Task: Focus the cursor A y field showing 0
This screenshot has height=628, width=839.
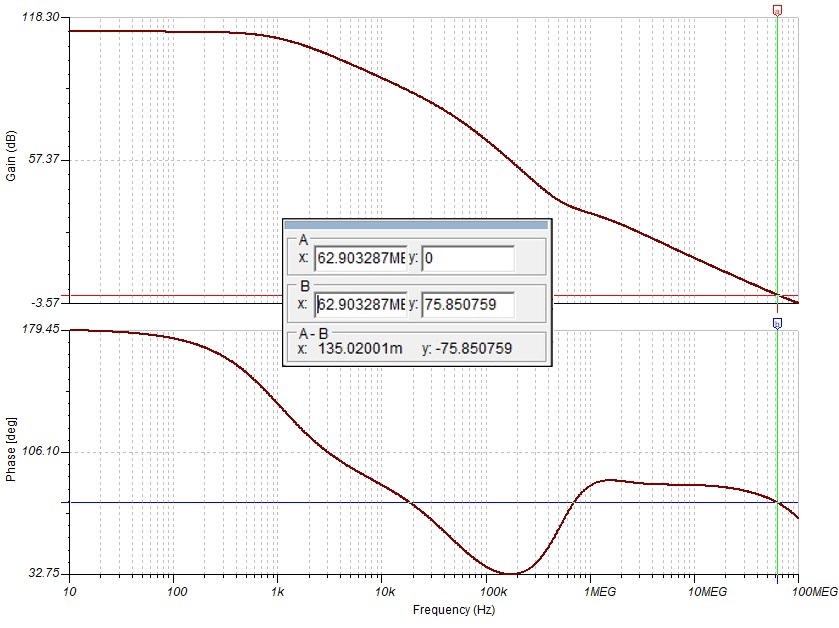Action: [x=467, y=259]
